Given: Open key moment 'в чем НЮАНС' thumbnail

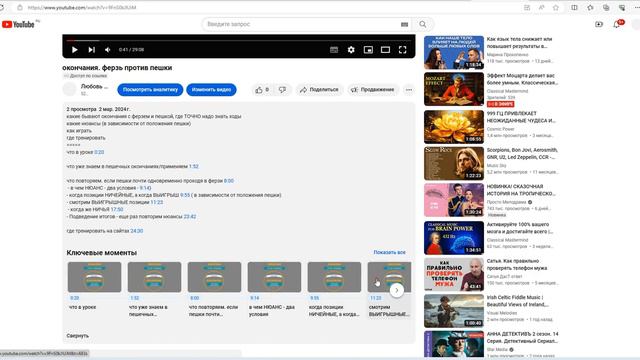Looking at the screenshot, I should tap(274, 277).
